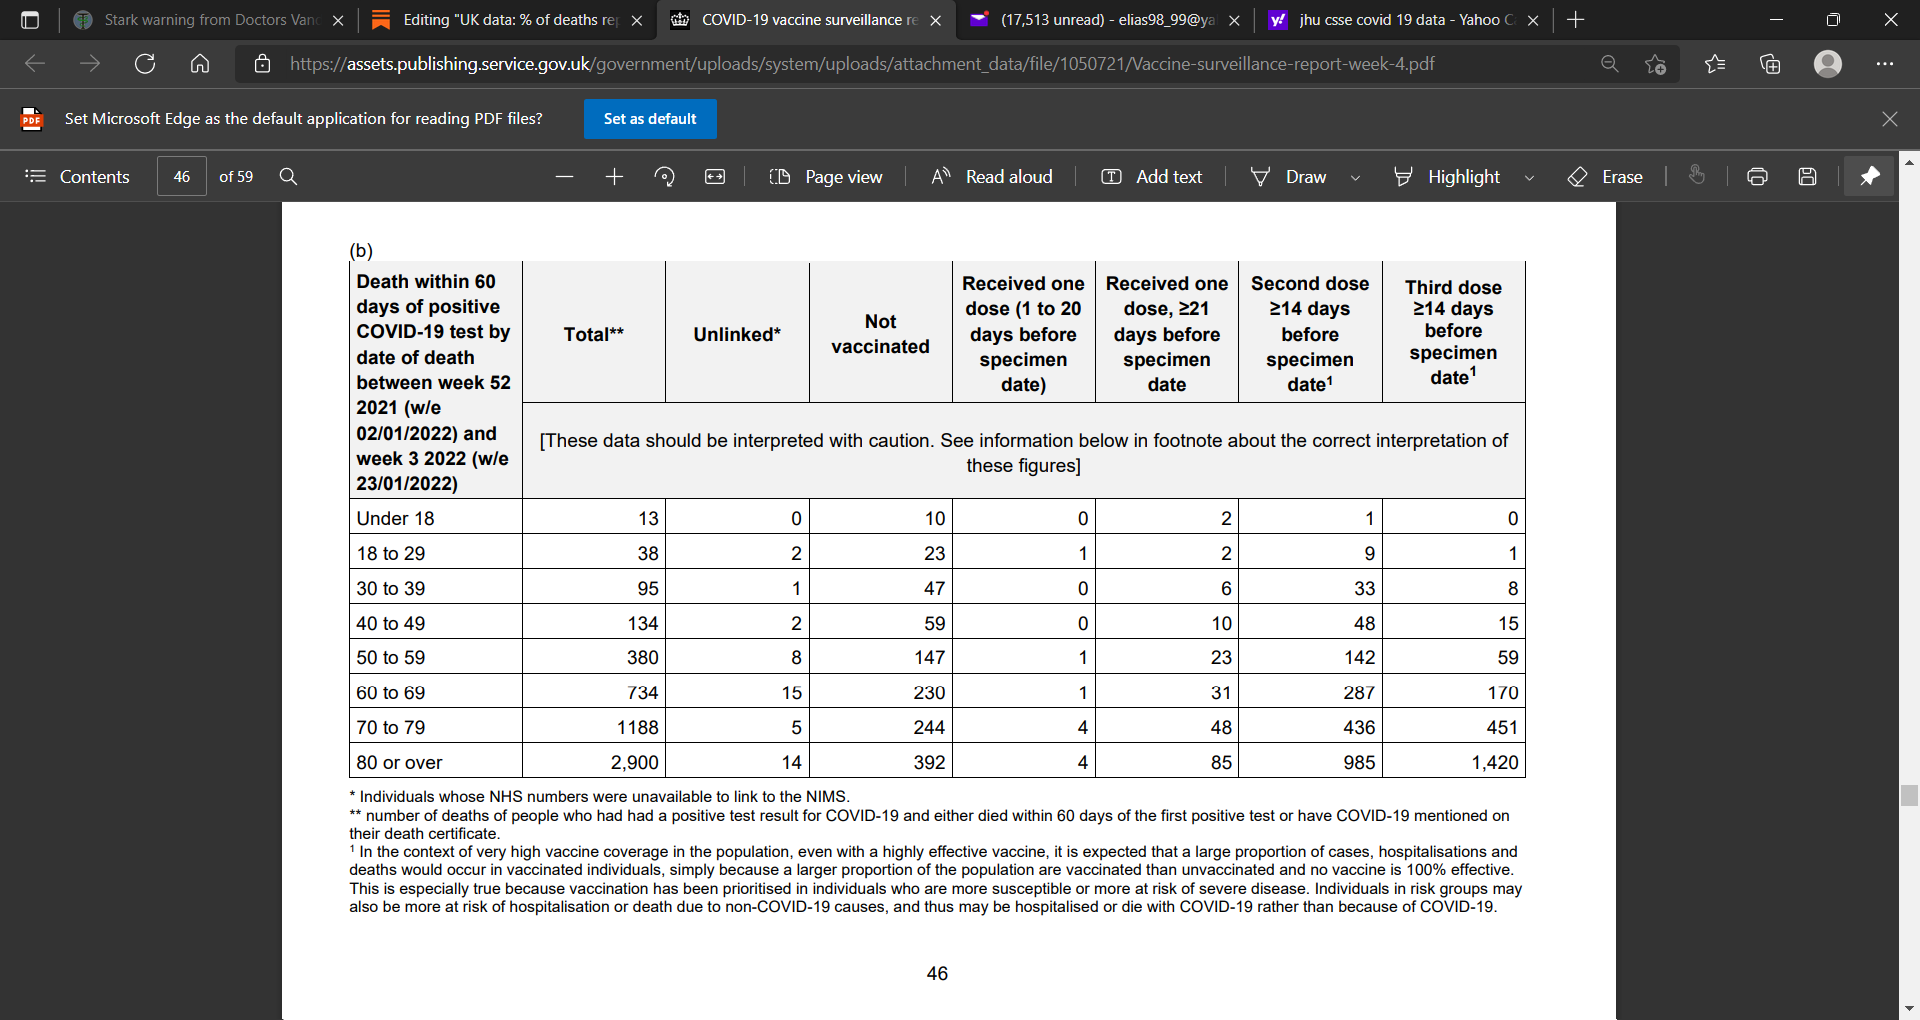1920x1020 pixels.
Task: Rotate the PDF page
Action: click(x=664, y=177)
